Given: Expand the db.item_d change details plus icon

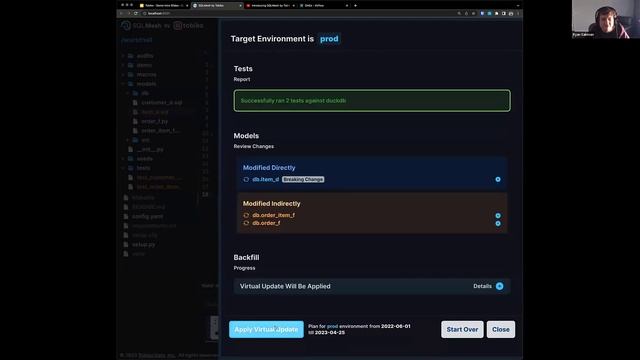Looking at the screenshot, I should (498, 179).
